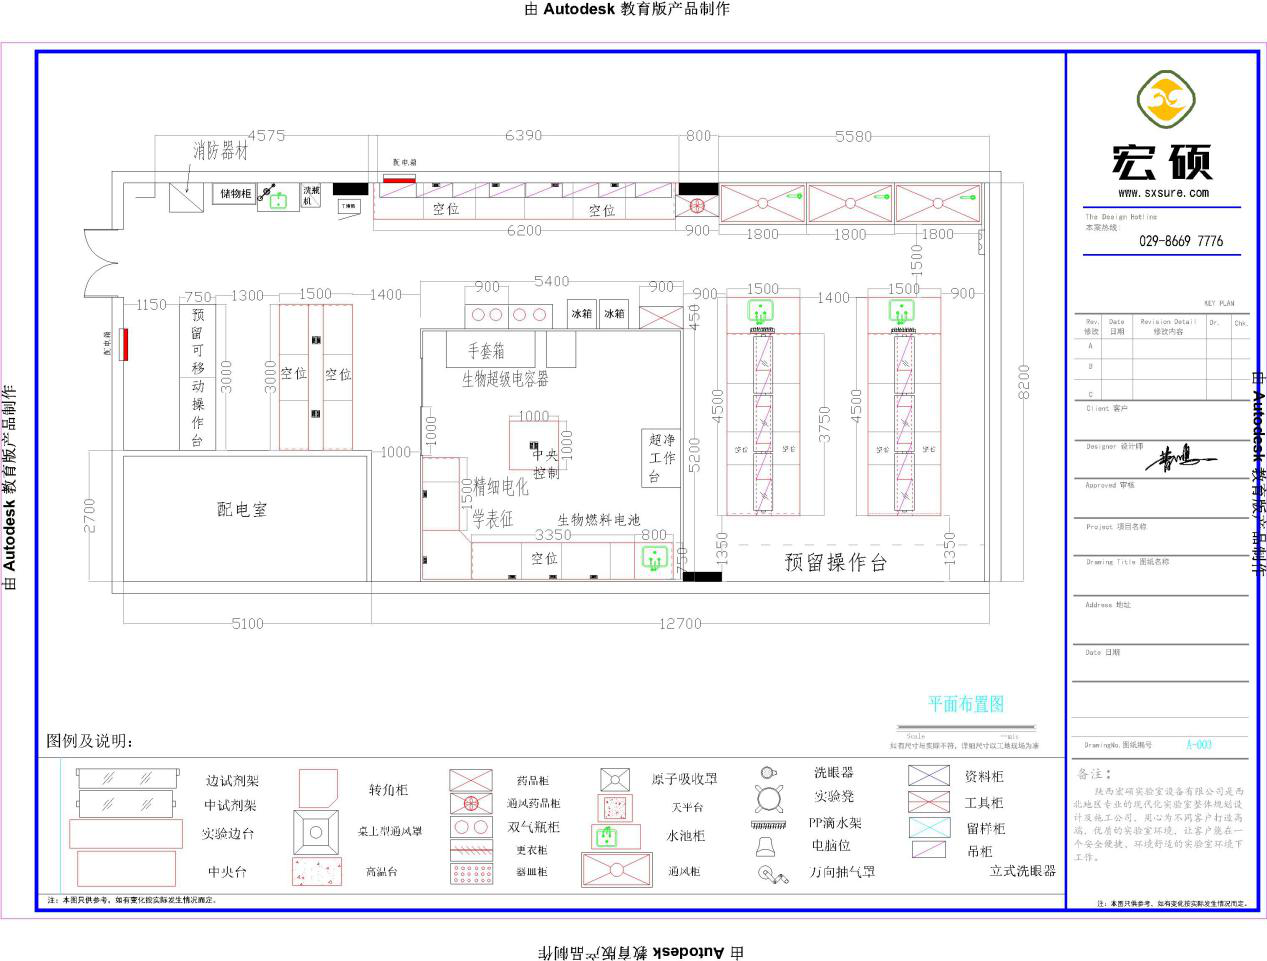This screenshot has height=961, width=1267.
Task: Select the desktop fume hood (桌上型通风罩) legend icon
Action: pos(316,832)
